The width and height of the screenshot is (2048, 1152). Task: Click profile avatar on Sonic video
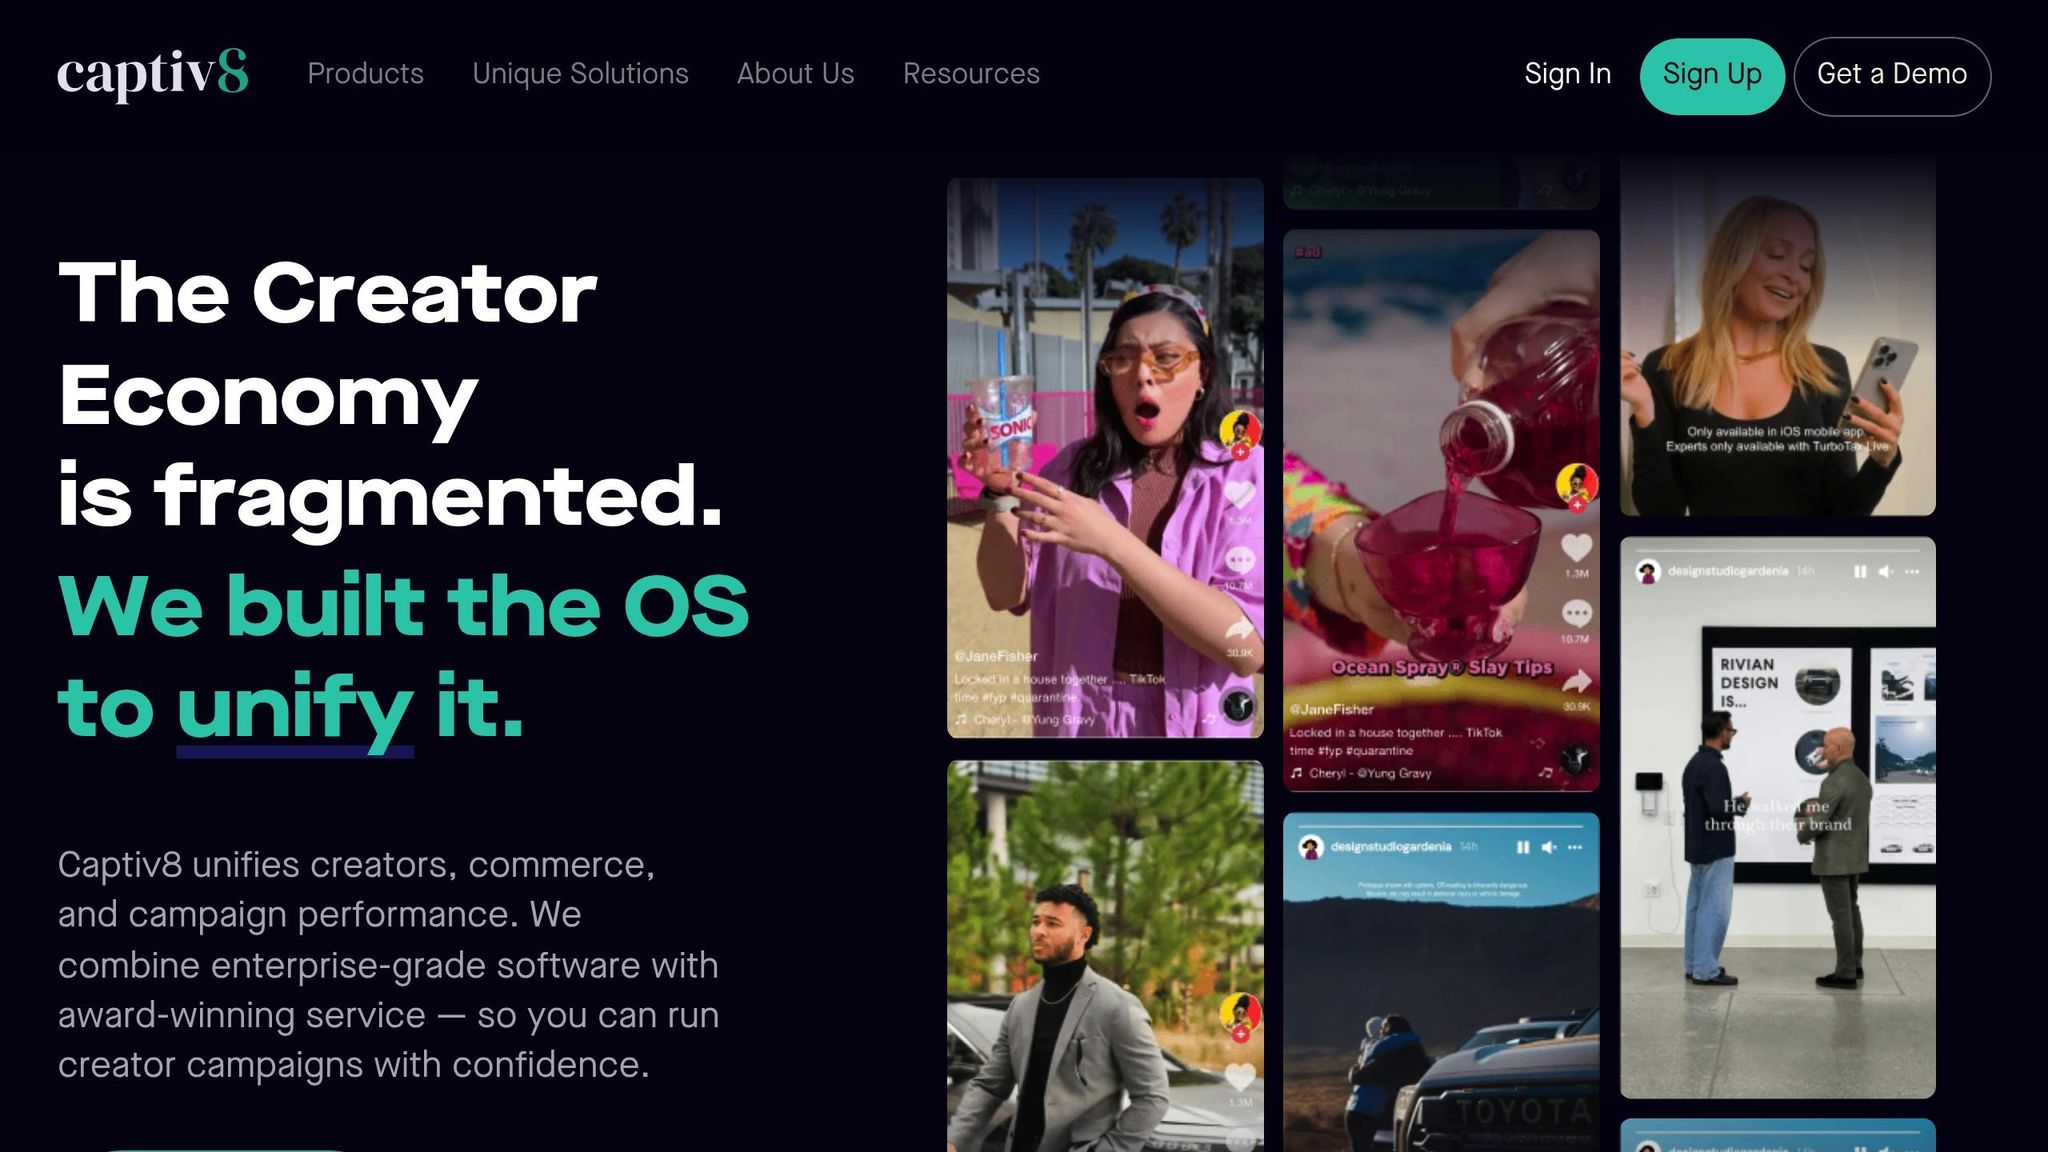tap(1240, 431)
